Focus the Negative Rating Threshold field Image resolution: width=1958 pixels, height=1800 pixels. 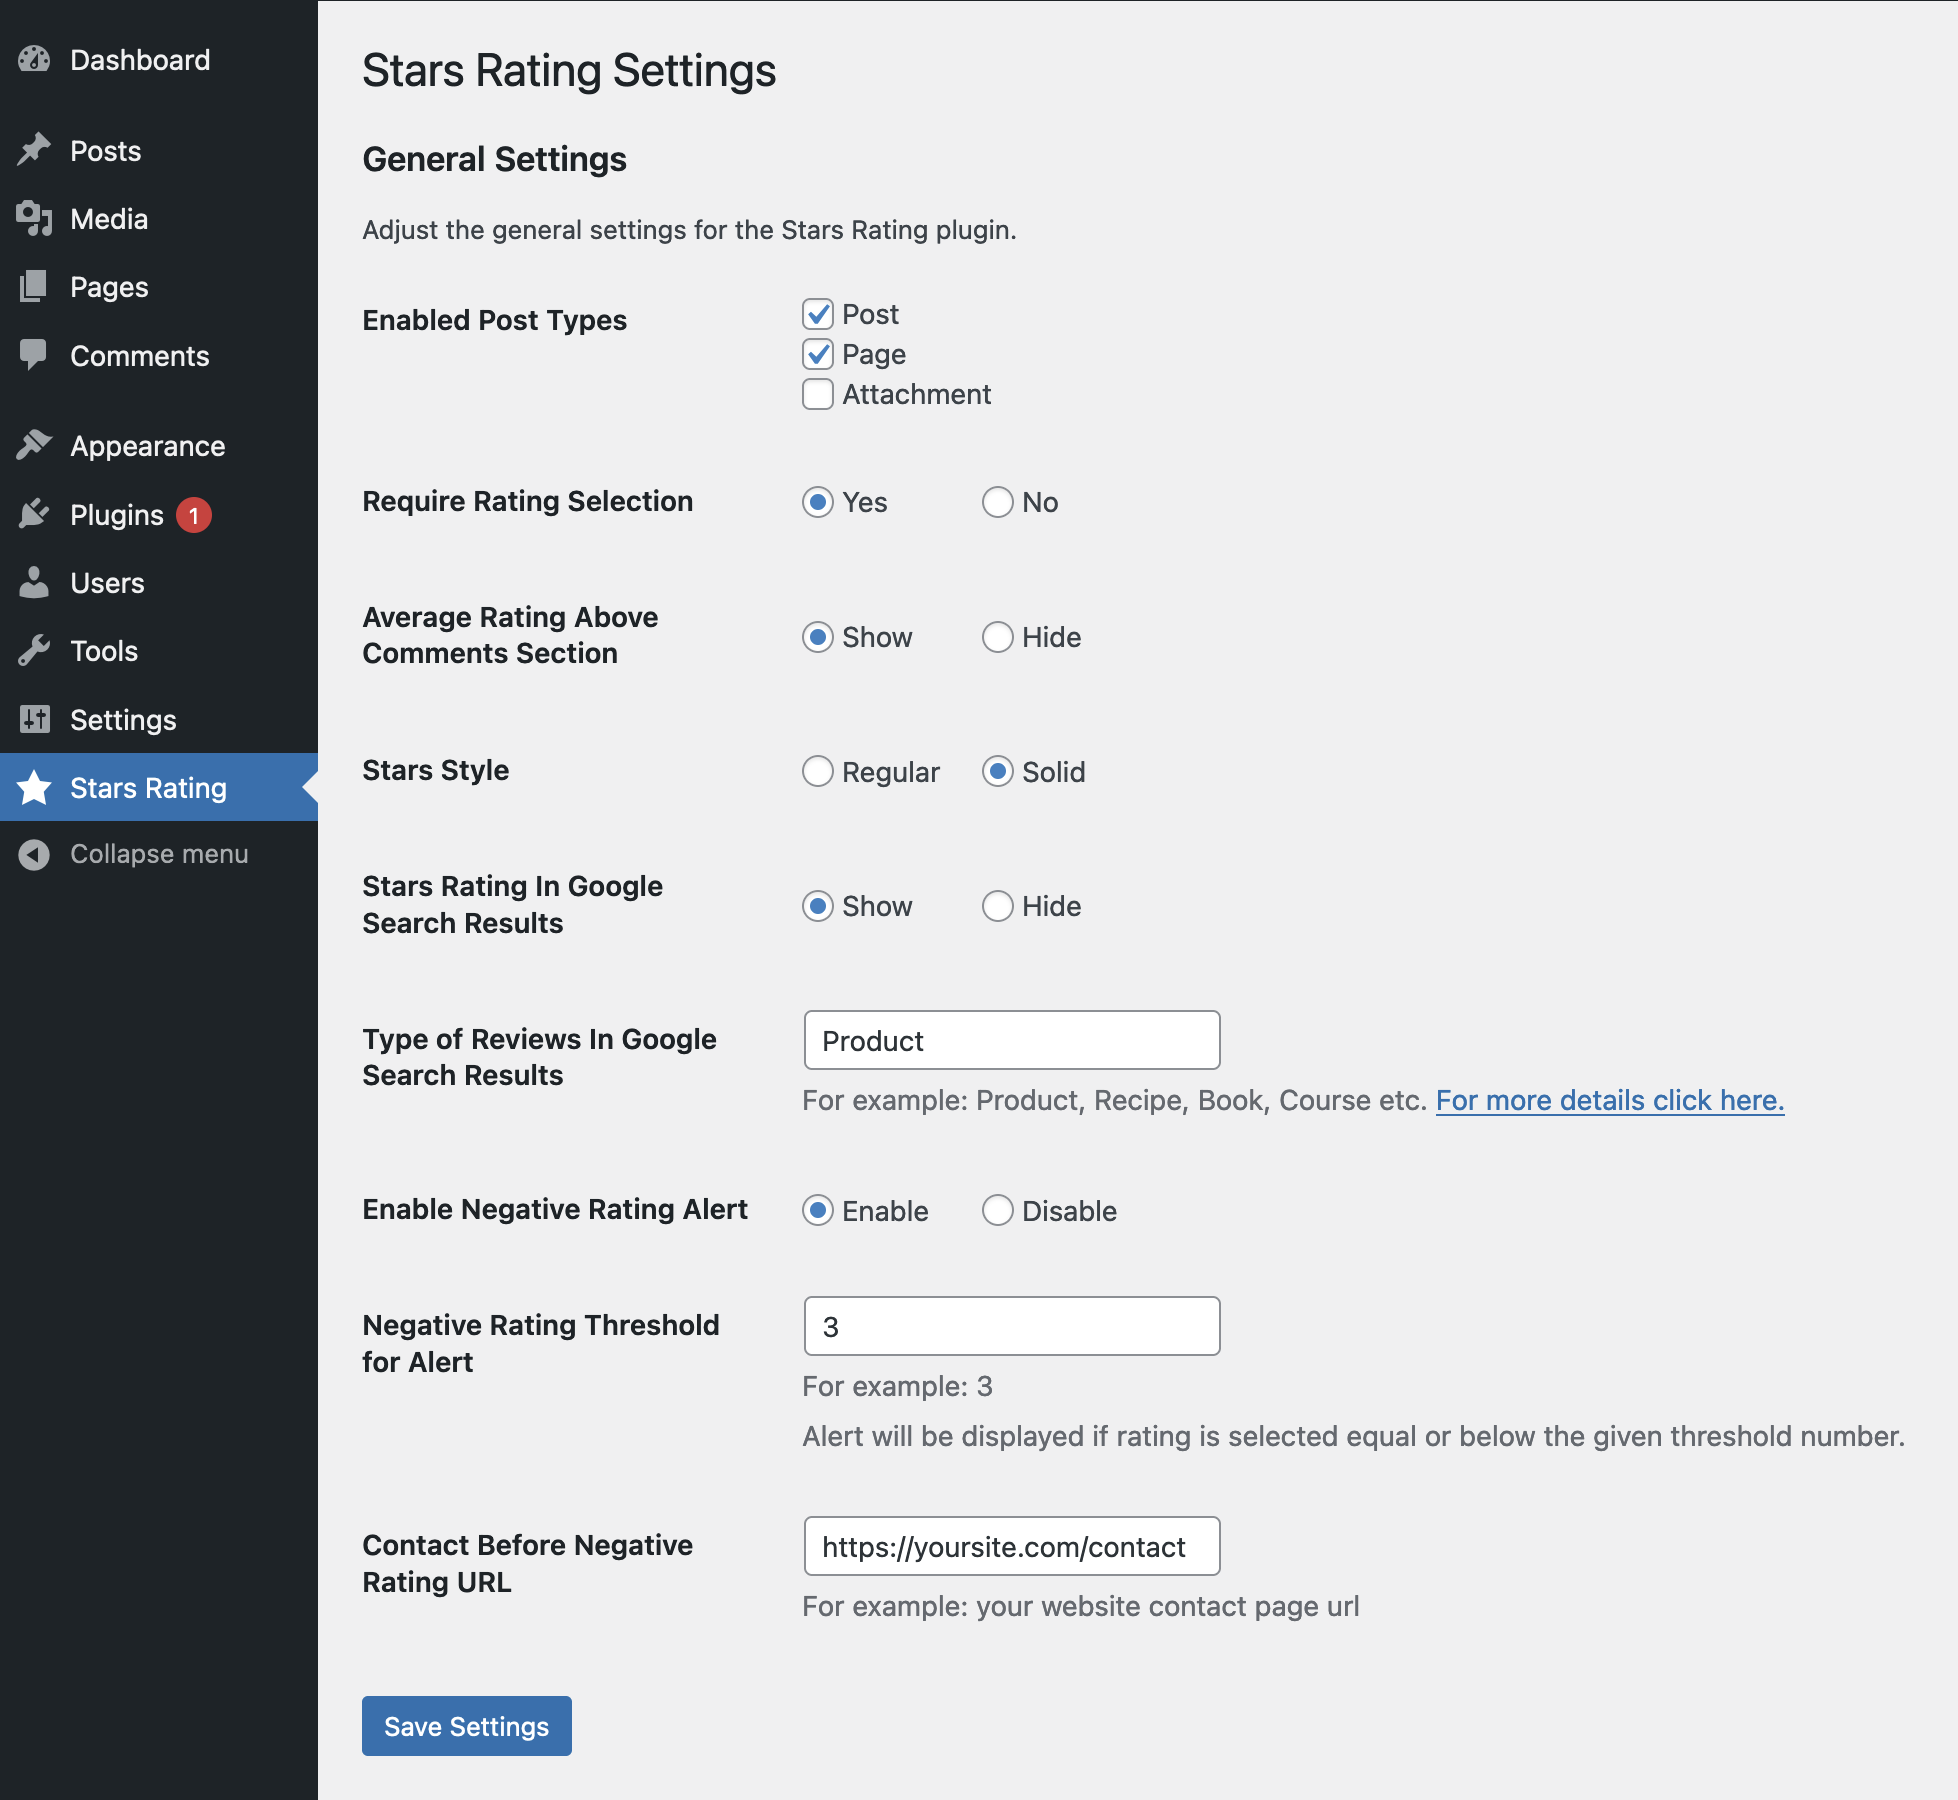coord(1012,1326)
